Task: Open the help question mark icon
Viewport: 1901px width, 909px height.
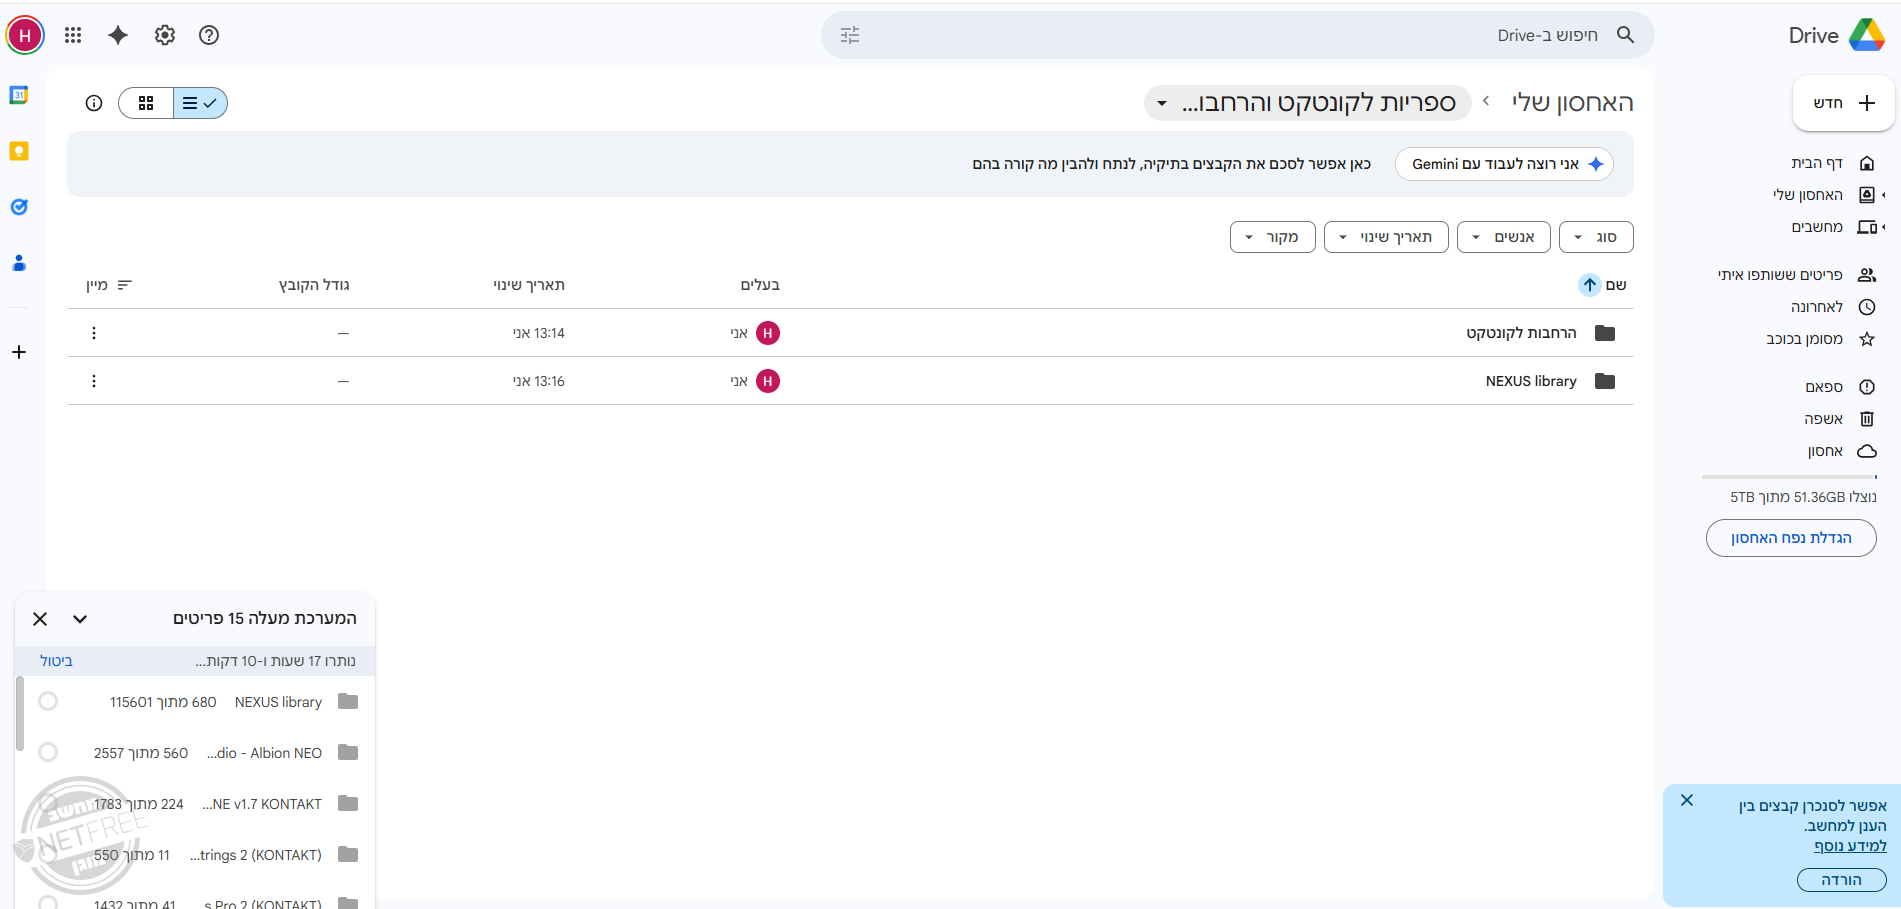Action: pos(209,35)
